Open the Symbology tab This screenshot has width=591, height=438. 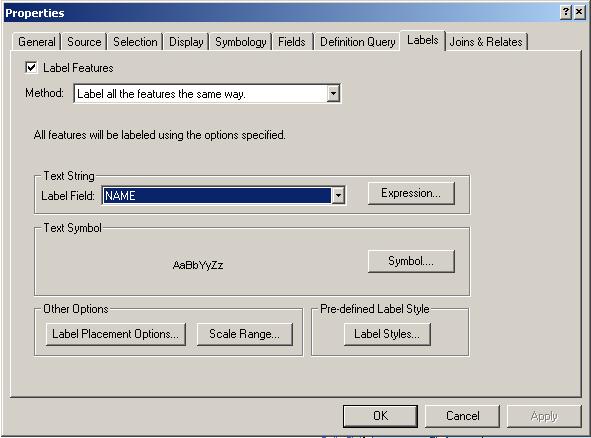click(x=240, y=41)
